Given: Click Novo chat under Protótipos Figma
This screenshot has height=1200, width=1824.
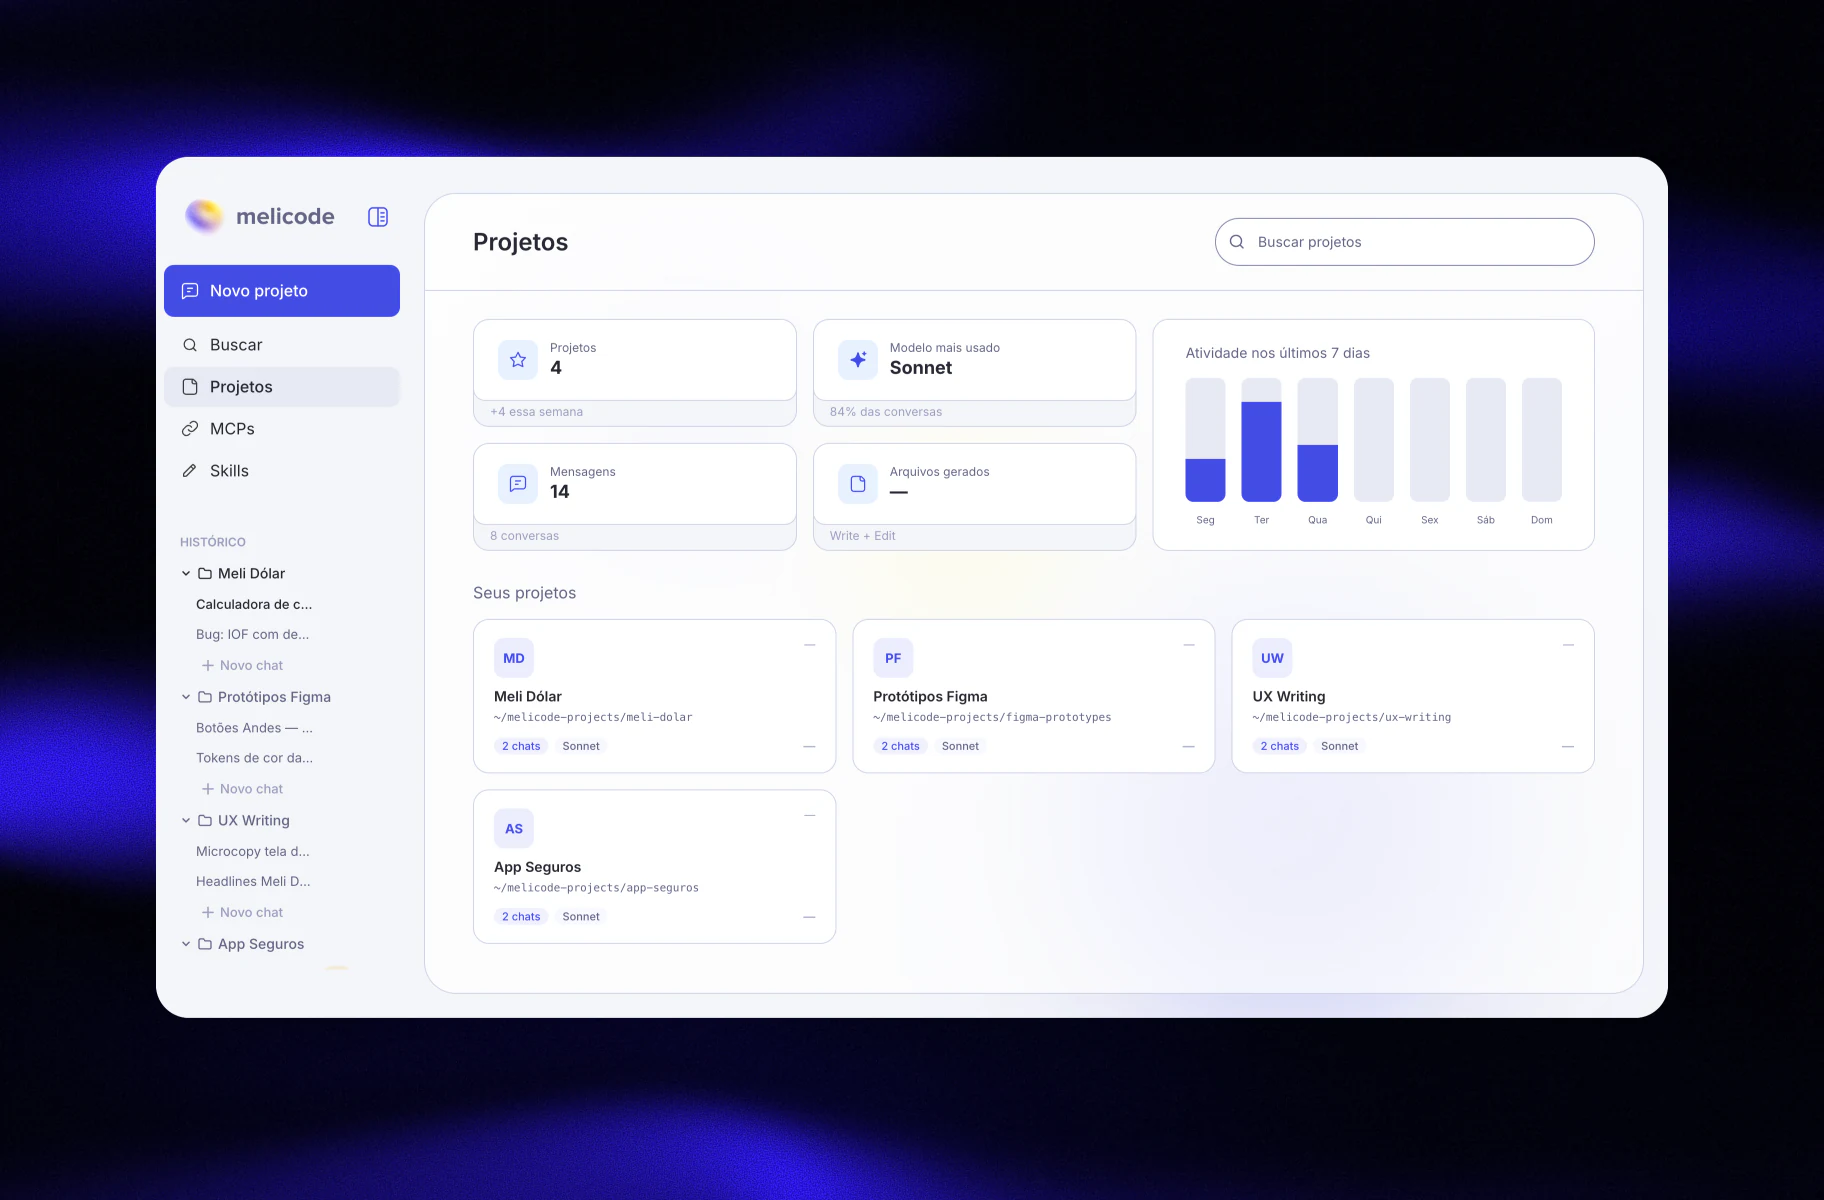Looking at the screenshot, I should (x=242, y=789).
